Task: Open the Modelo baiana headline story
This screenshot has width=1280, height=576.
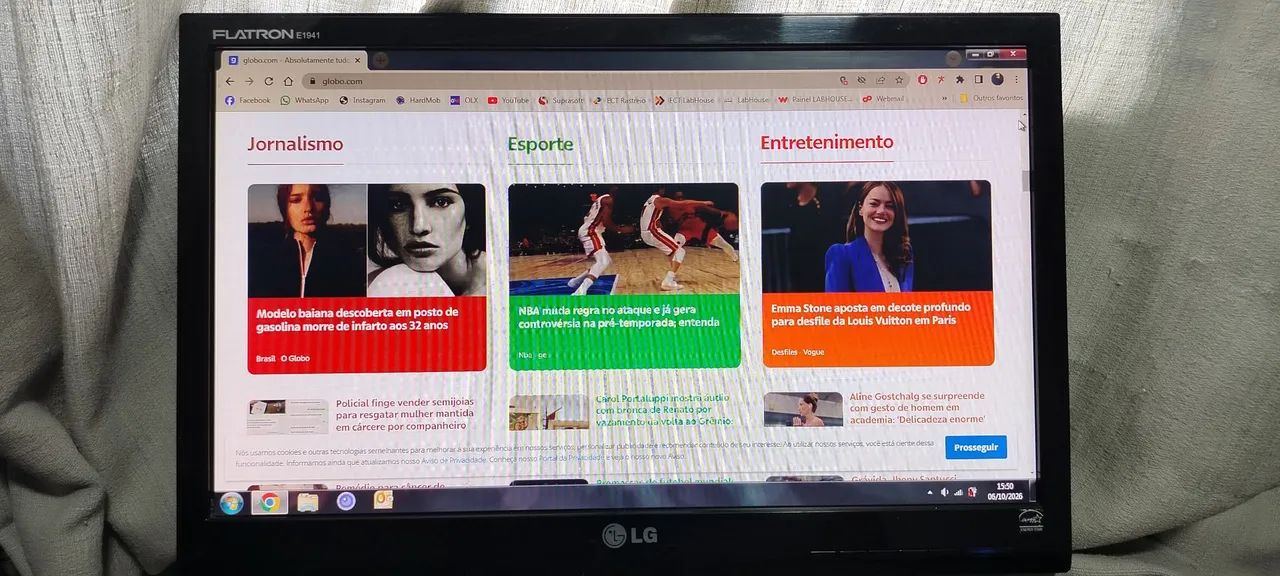Action: 357,319
